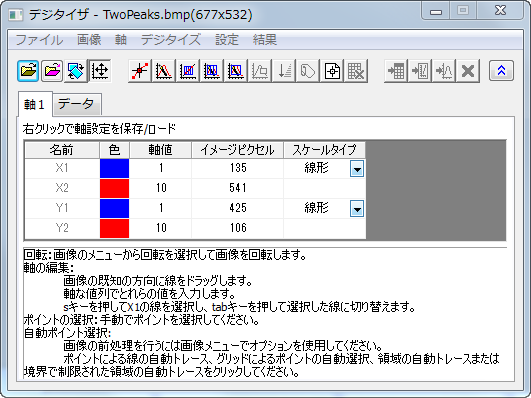The image size is (531, 398).
Task: Click the New Line page-with-target icon
Action: point(332,71)
